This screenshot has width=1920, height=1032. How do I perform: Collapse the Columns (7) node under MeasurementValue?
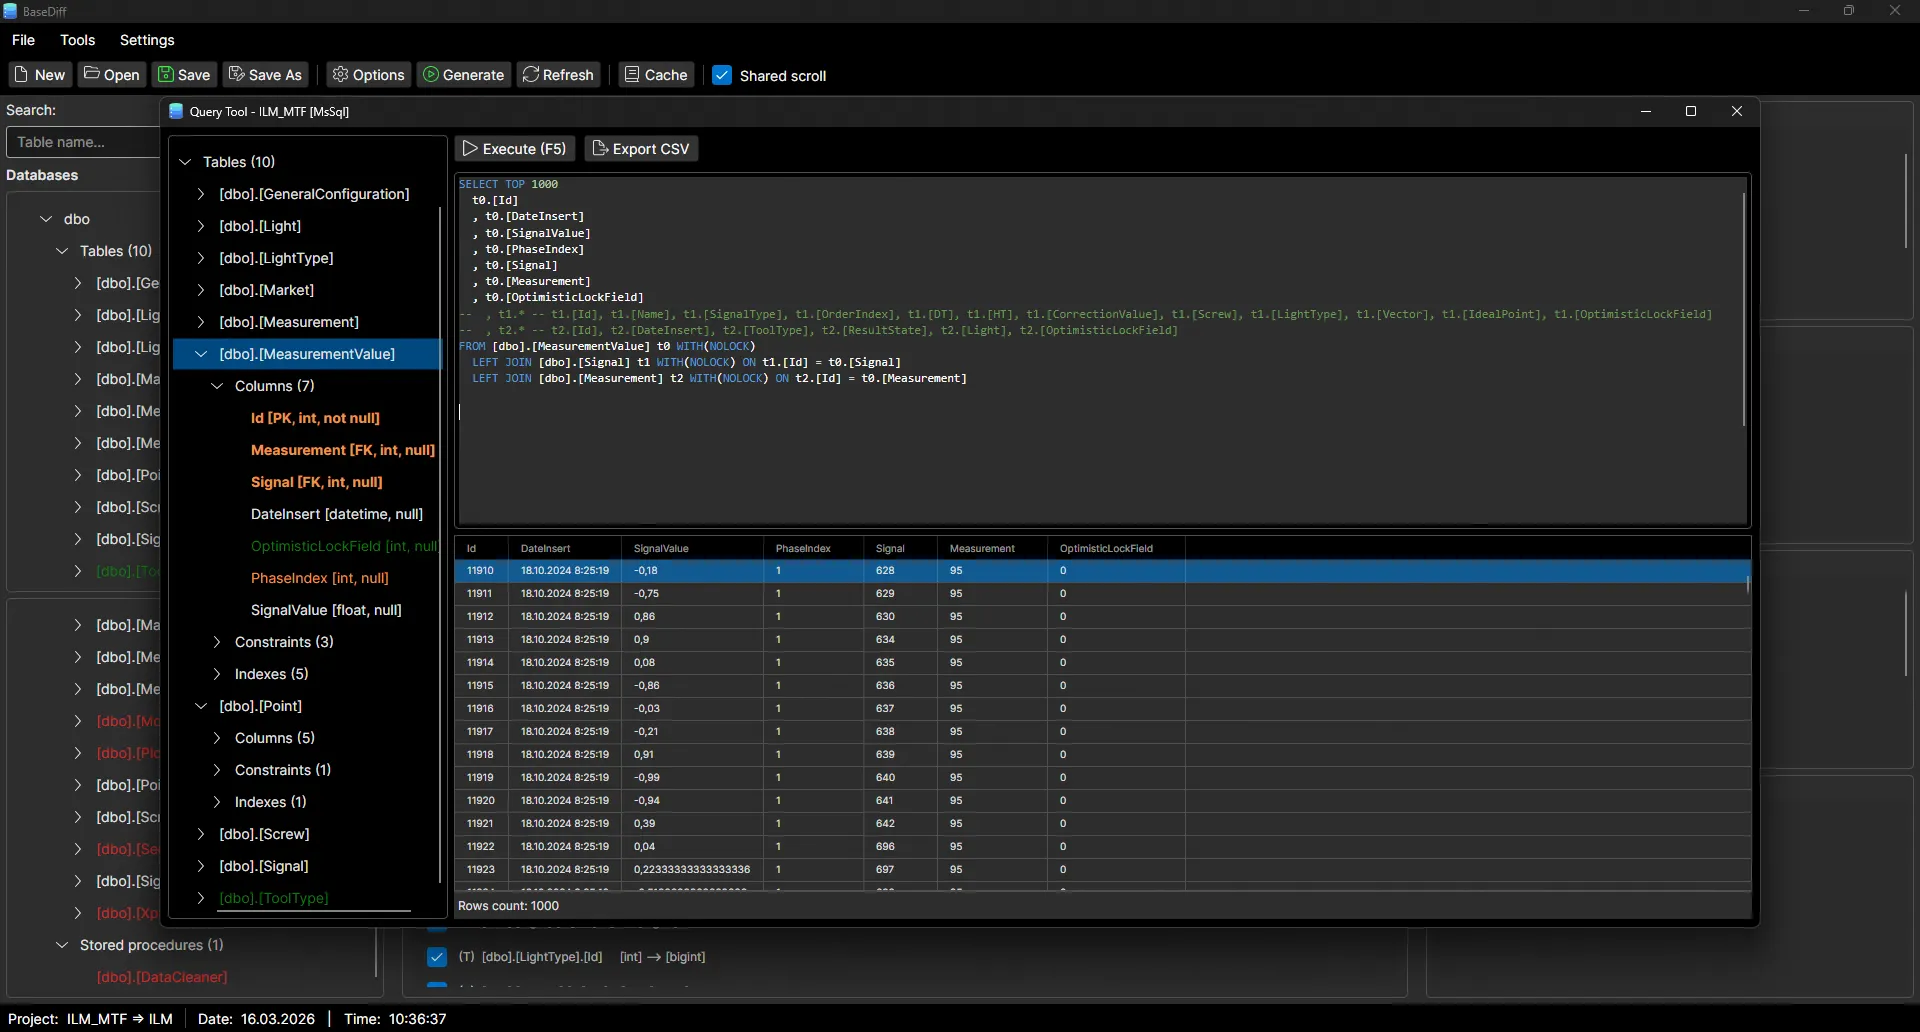pos(217,386)
